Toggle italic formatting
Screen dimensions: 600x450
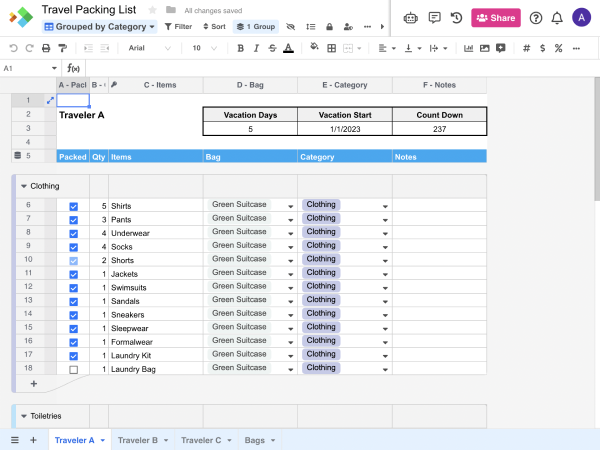[x=256, y=48]
